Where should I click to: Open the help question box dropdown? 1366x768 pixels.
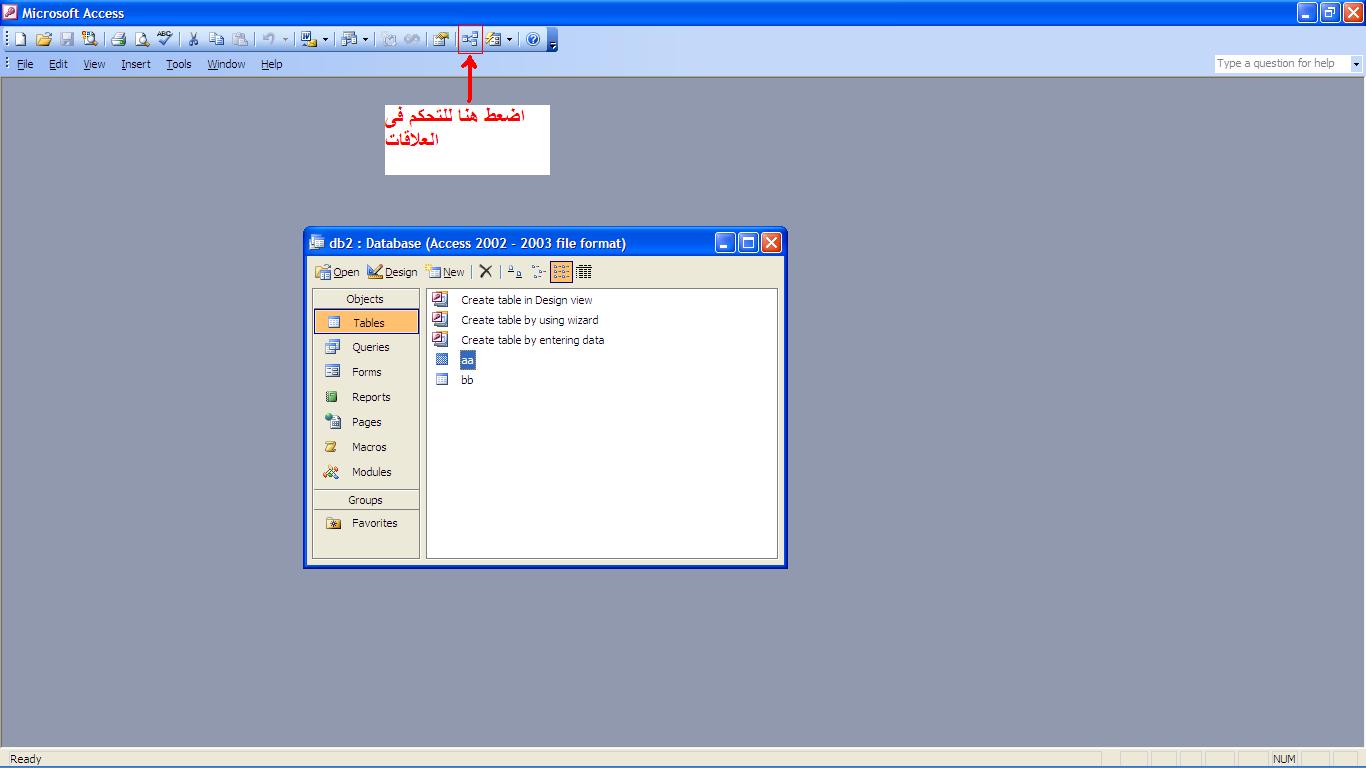point(1356,63)
